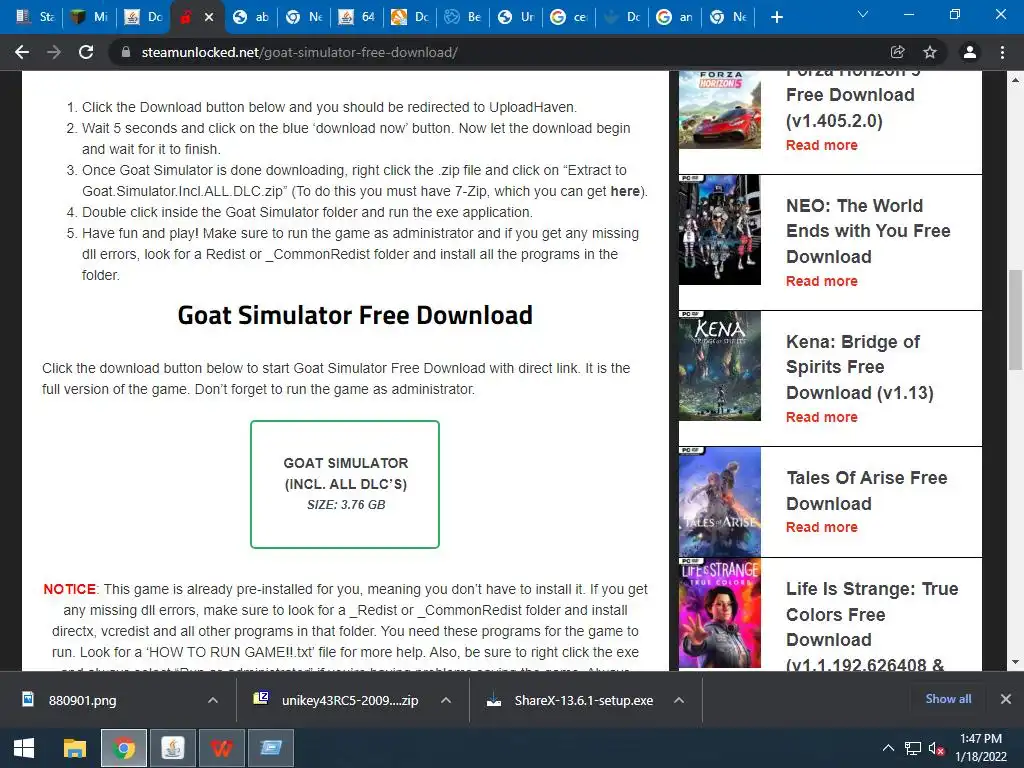Open the Forza Horizon 5 thumbnail
This screenshot has height=768, width=1024.
pos(720,110)
